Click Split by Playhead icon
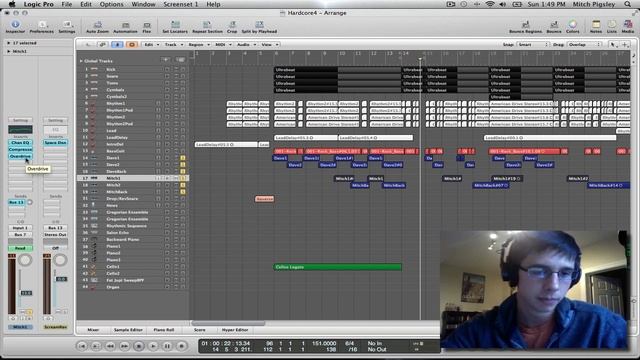The height and width of the screenshot is (360, 640). 259,24
